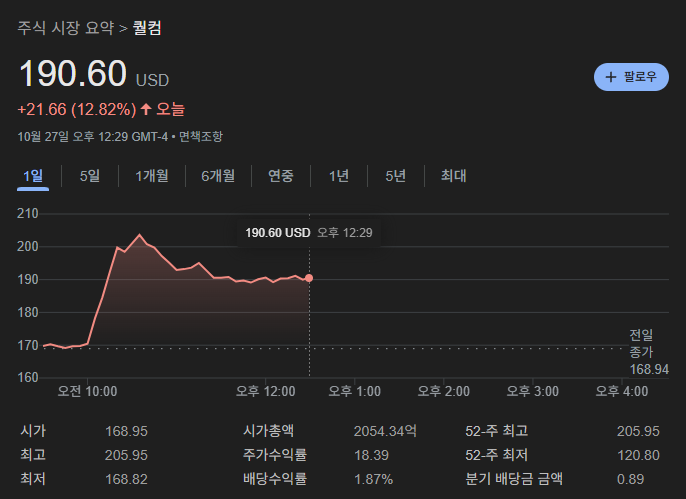Click the 160 y-axis label

(x=28, y=377)
